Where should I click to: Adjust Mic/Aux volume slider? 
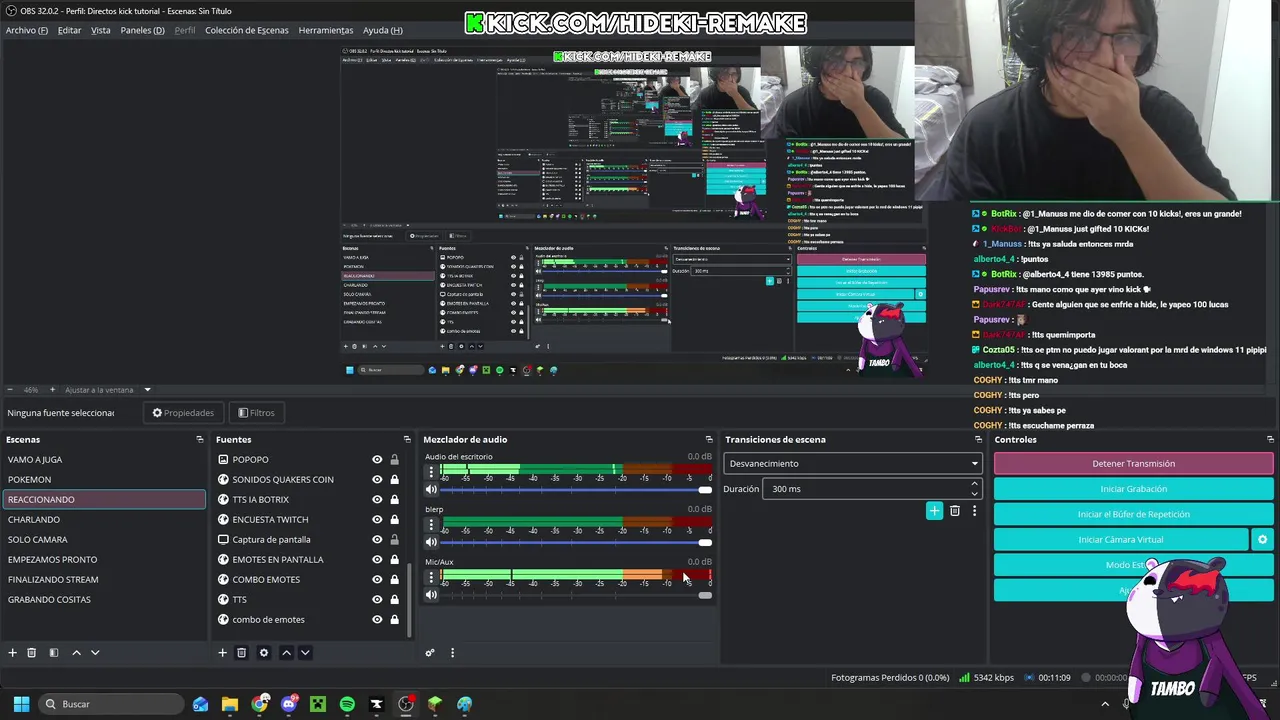(576, 596)
